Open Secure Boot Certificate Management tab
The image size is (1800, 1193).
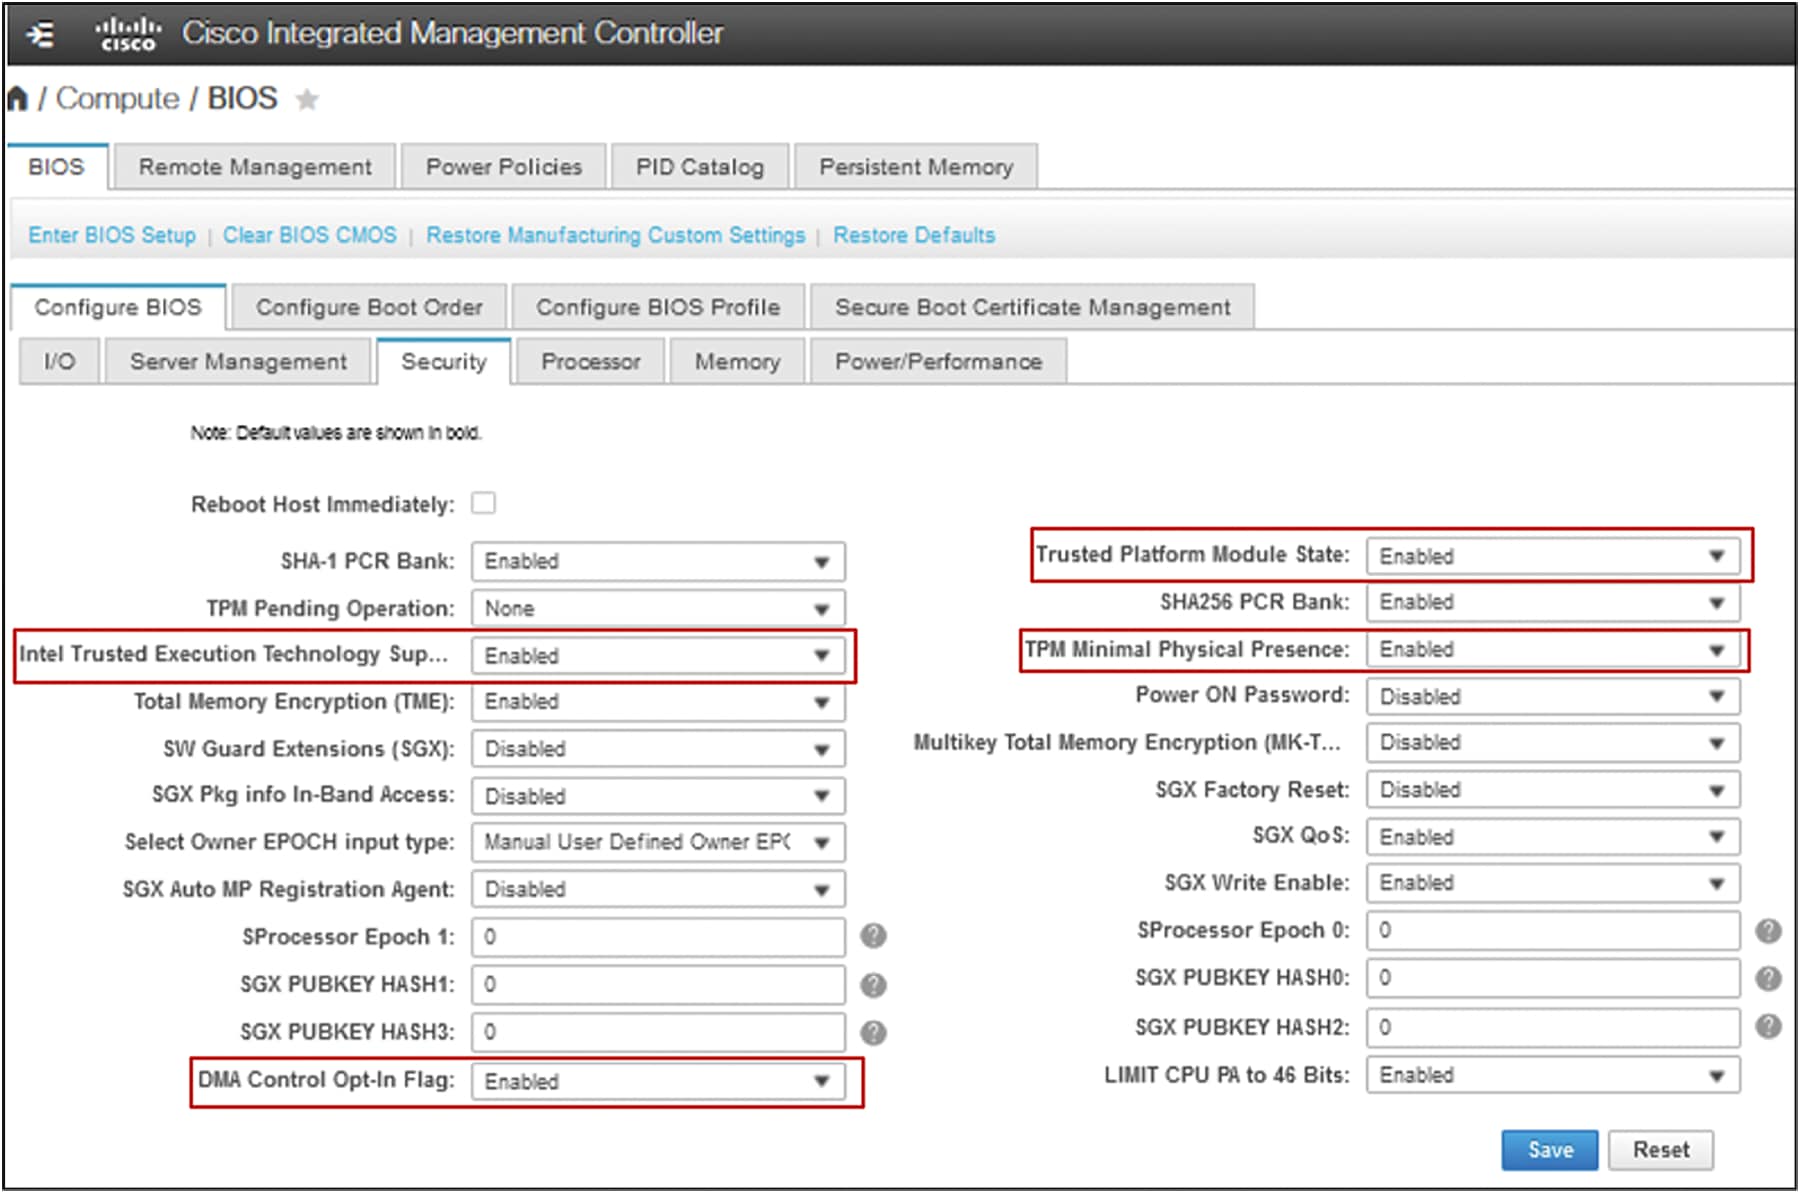[1033, 307]
